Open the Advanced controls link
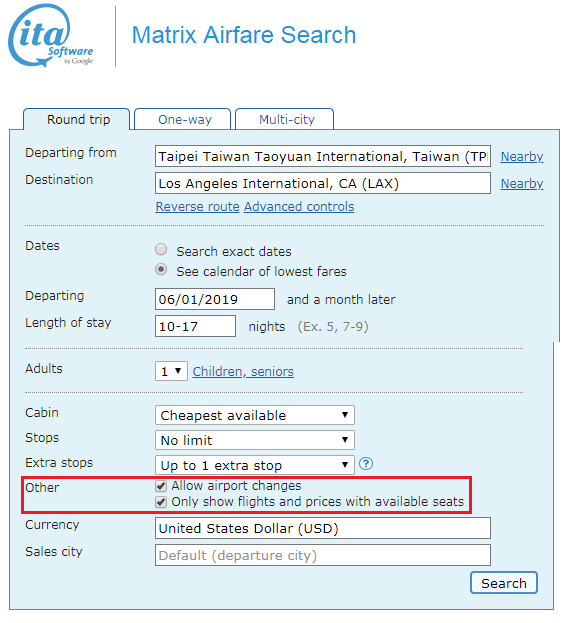Viewport: 565px width, 623px height. [299, 207]
